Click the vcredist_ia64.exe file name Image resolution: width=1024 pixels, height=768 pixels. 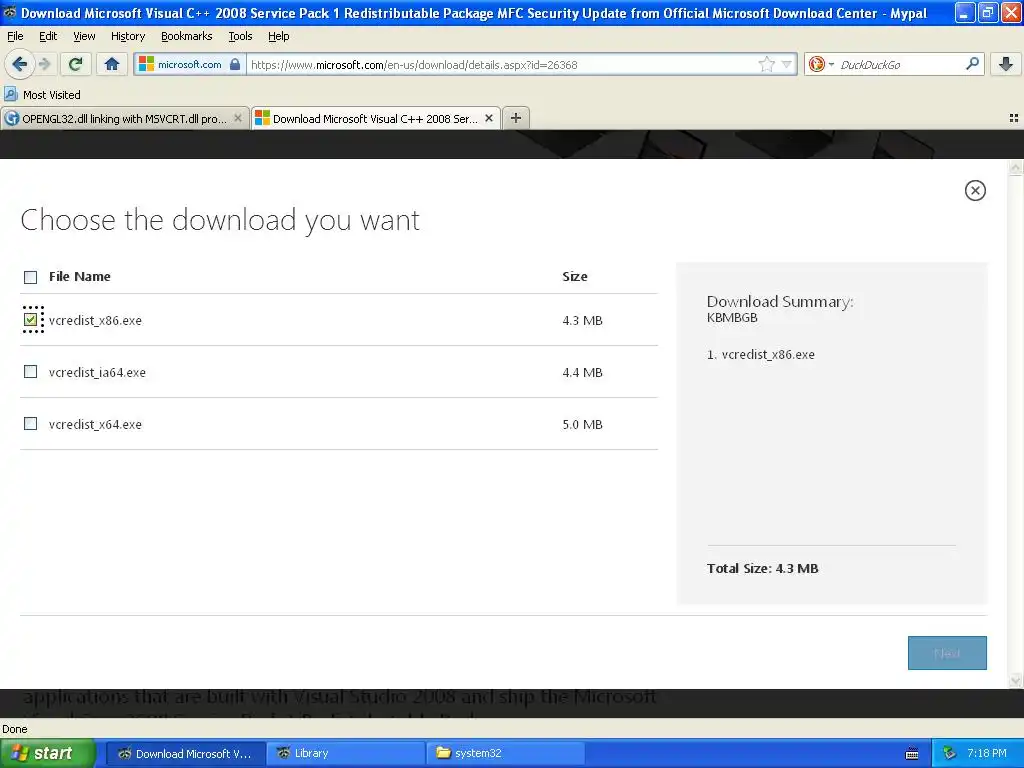coord(97,372)
